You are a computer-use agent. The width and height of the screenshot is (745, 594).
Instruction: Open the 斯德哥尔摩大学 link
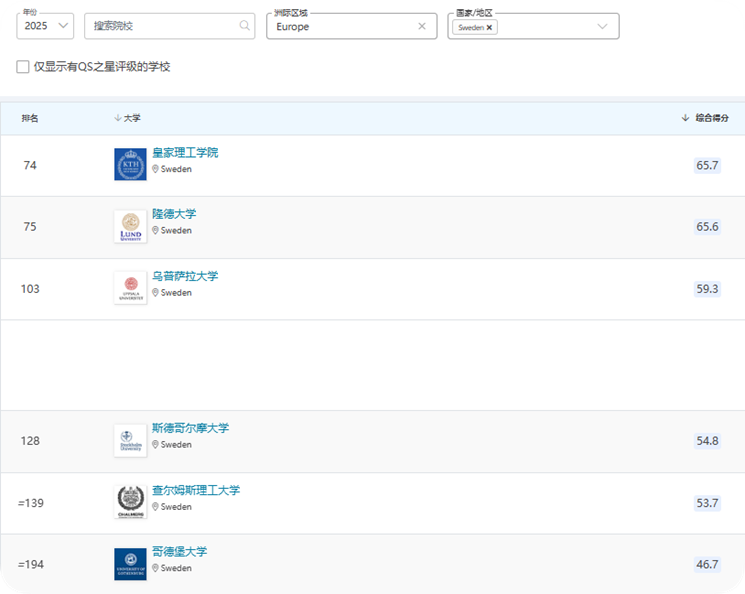[191, 428]
